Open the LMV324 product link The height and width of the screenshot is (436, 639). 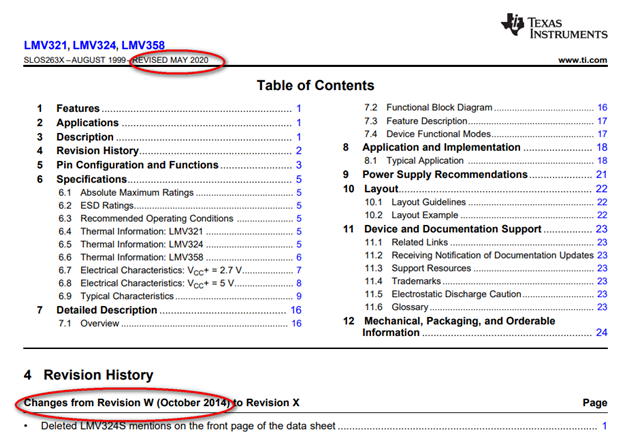(x=94, y=45)
